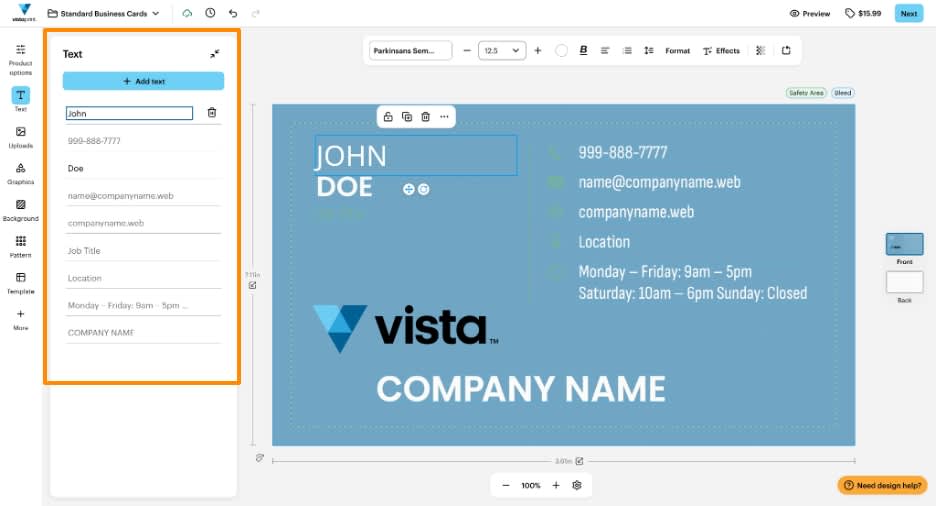Open Product options sidebar panel

tap(20, 59)
